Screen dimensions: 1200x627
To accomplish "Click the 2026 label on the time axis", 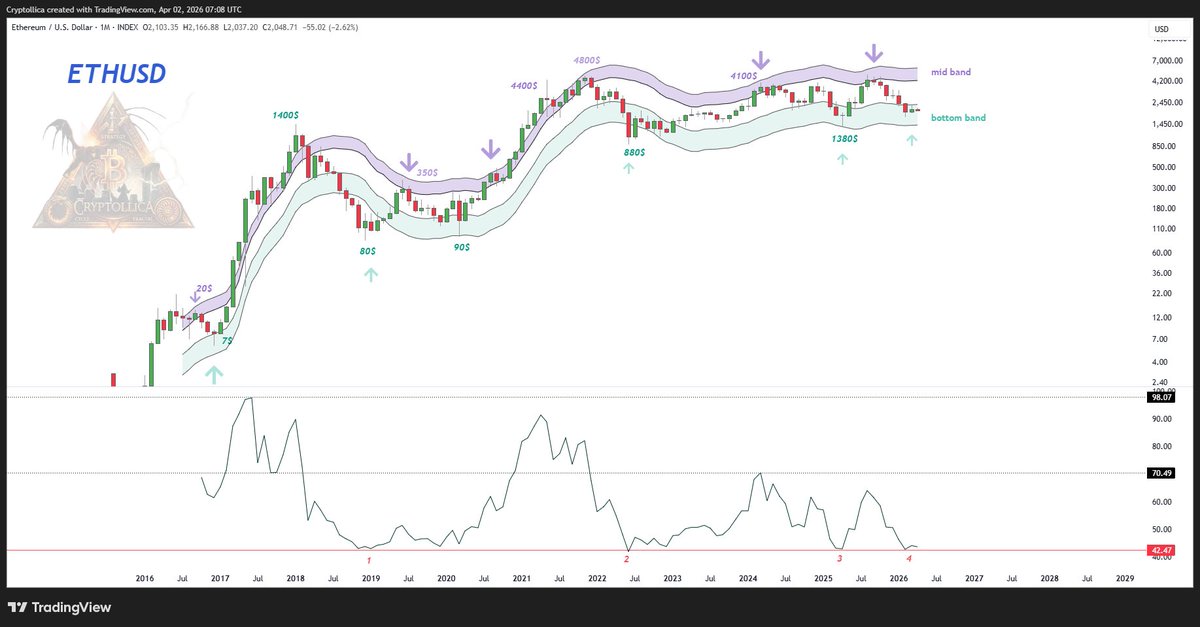I will [898, 579].
